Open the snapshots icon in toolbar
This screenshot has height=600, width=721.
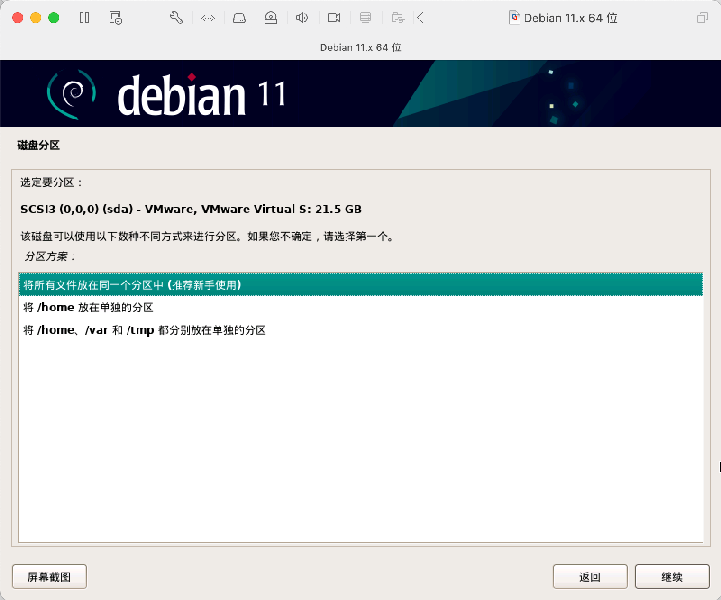115,18
